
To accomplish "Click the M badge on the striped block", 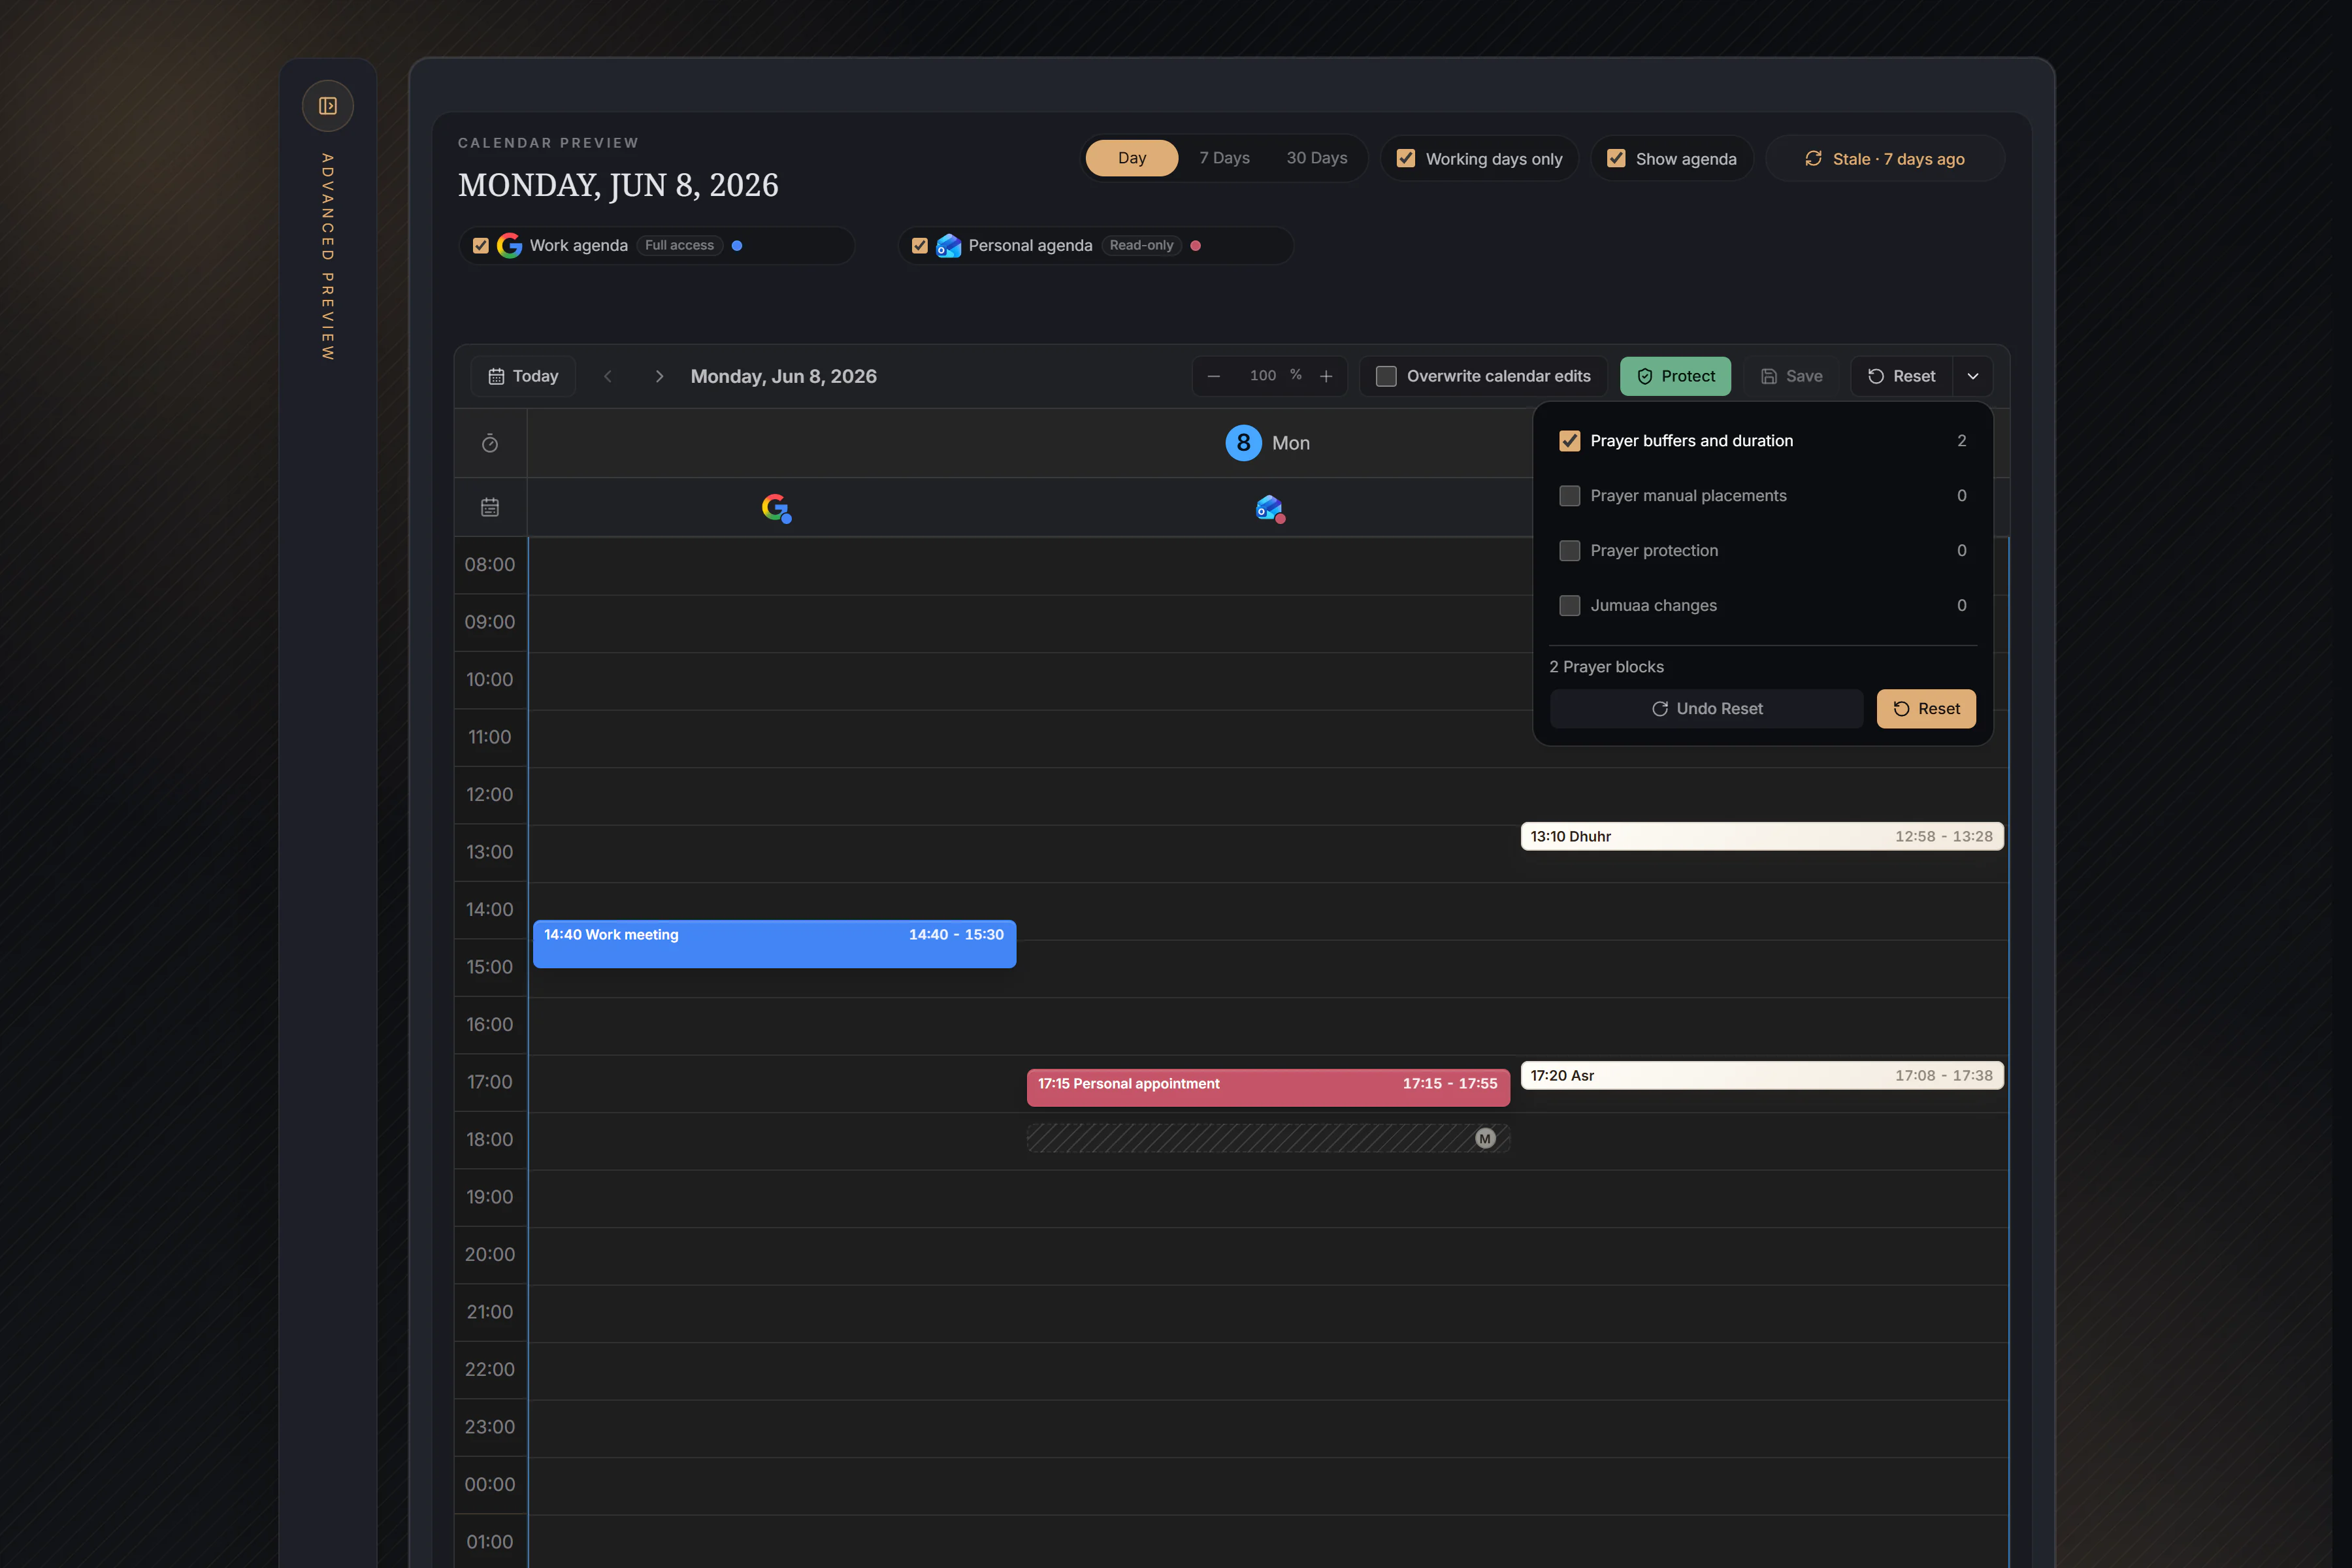I will (1485, 1138).
